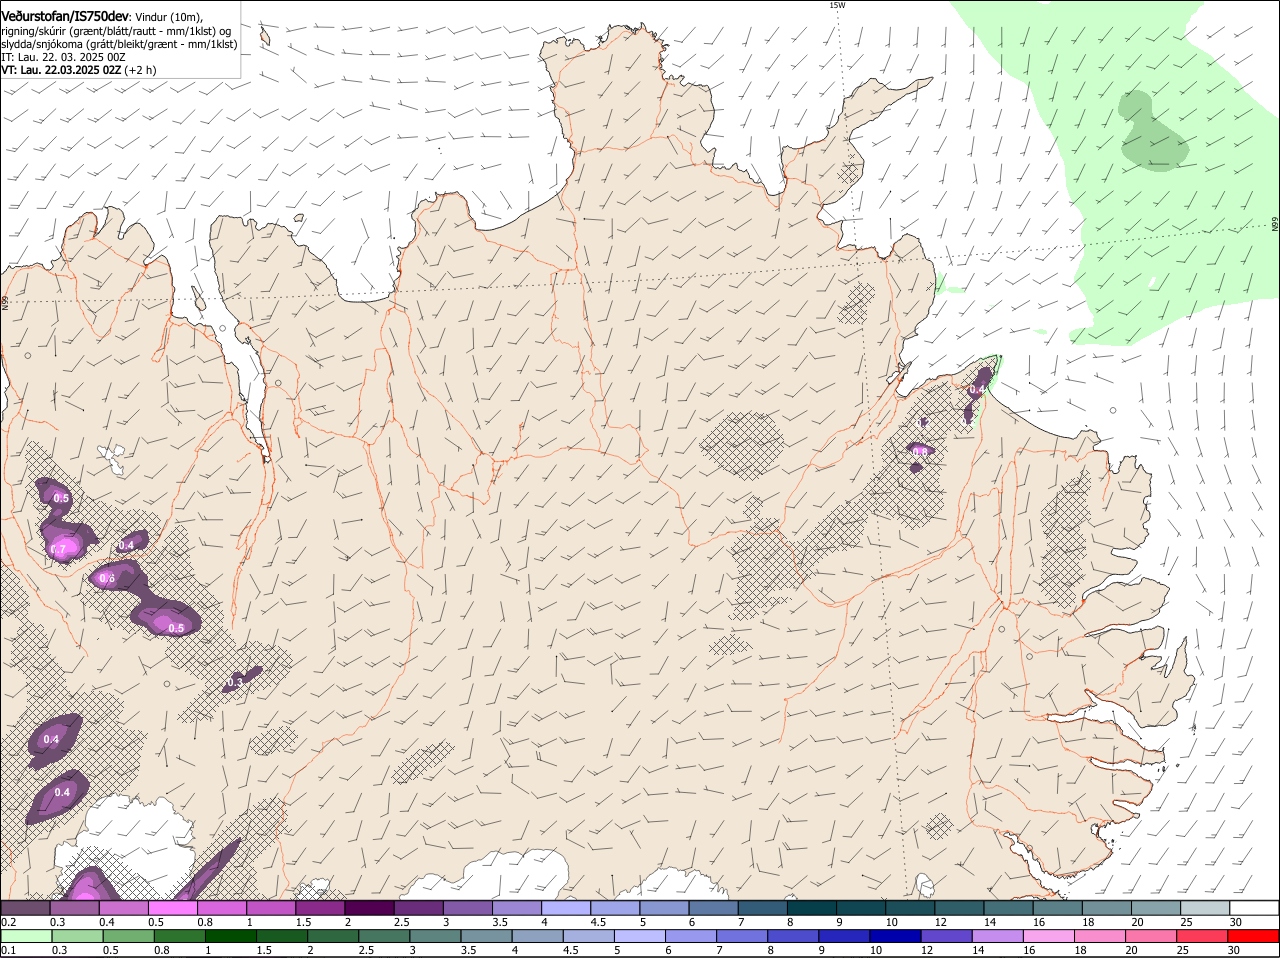Click the bright red swatch after 30 in lower legend row

pos(1253,936)
